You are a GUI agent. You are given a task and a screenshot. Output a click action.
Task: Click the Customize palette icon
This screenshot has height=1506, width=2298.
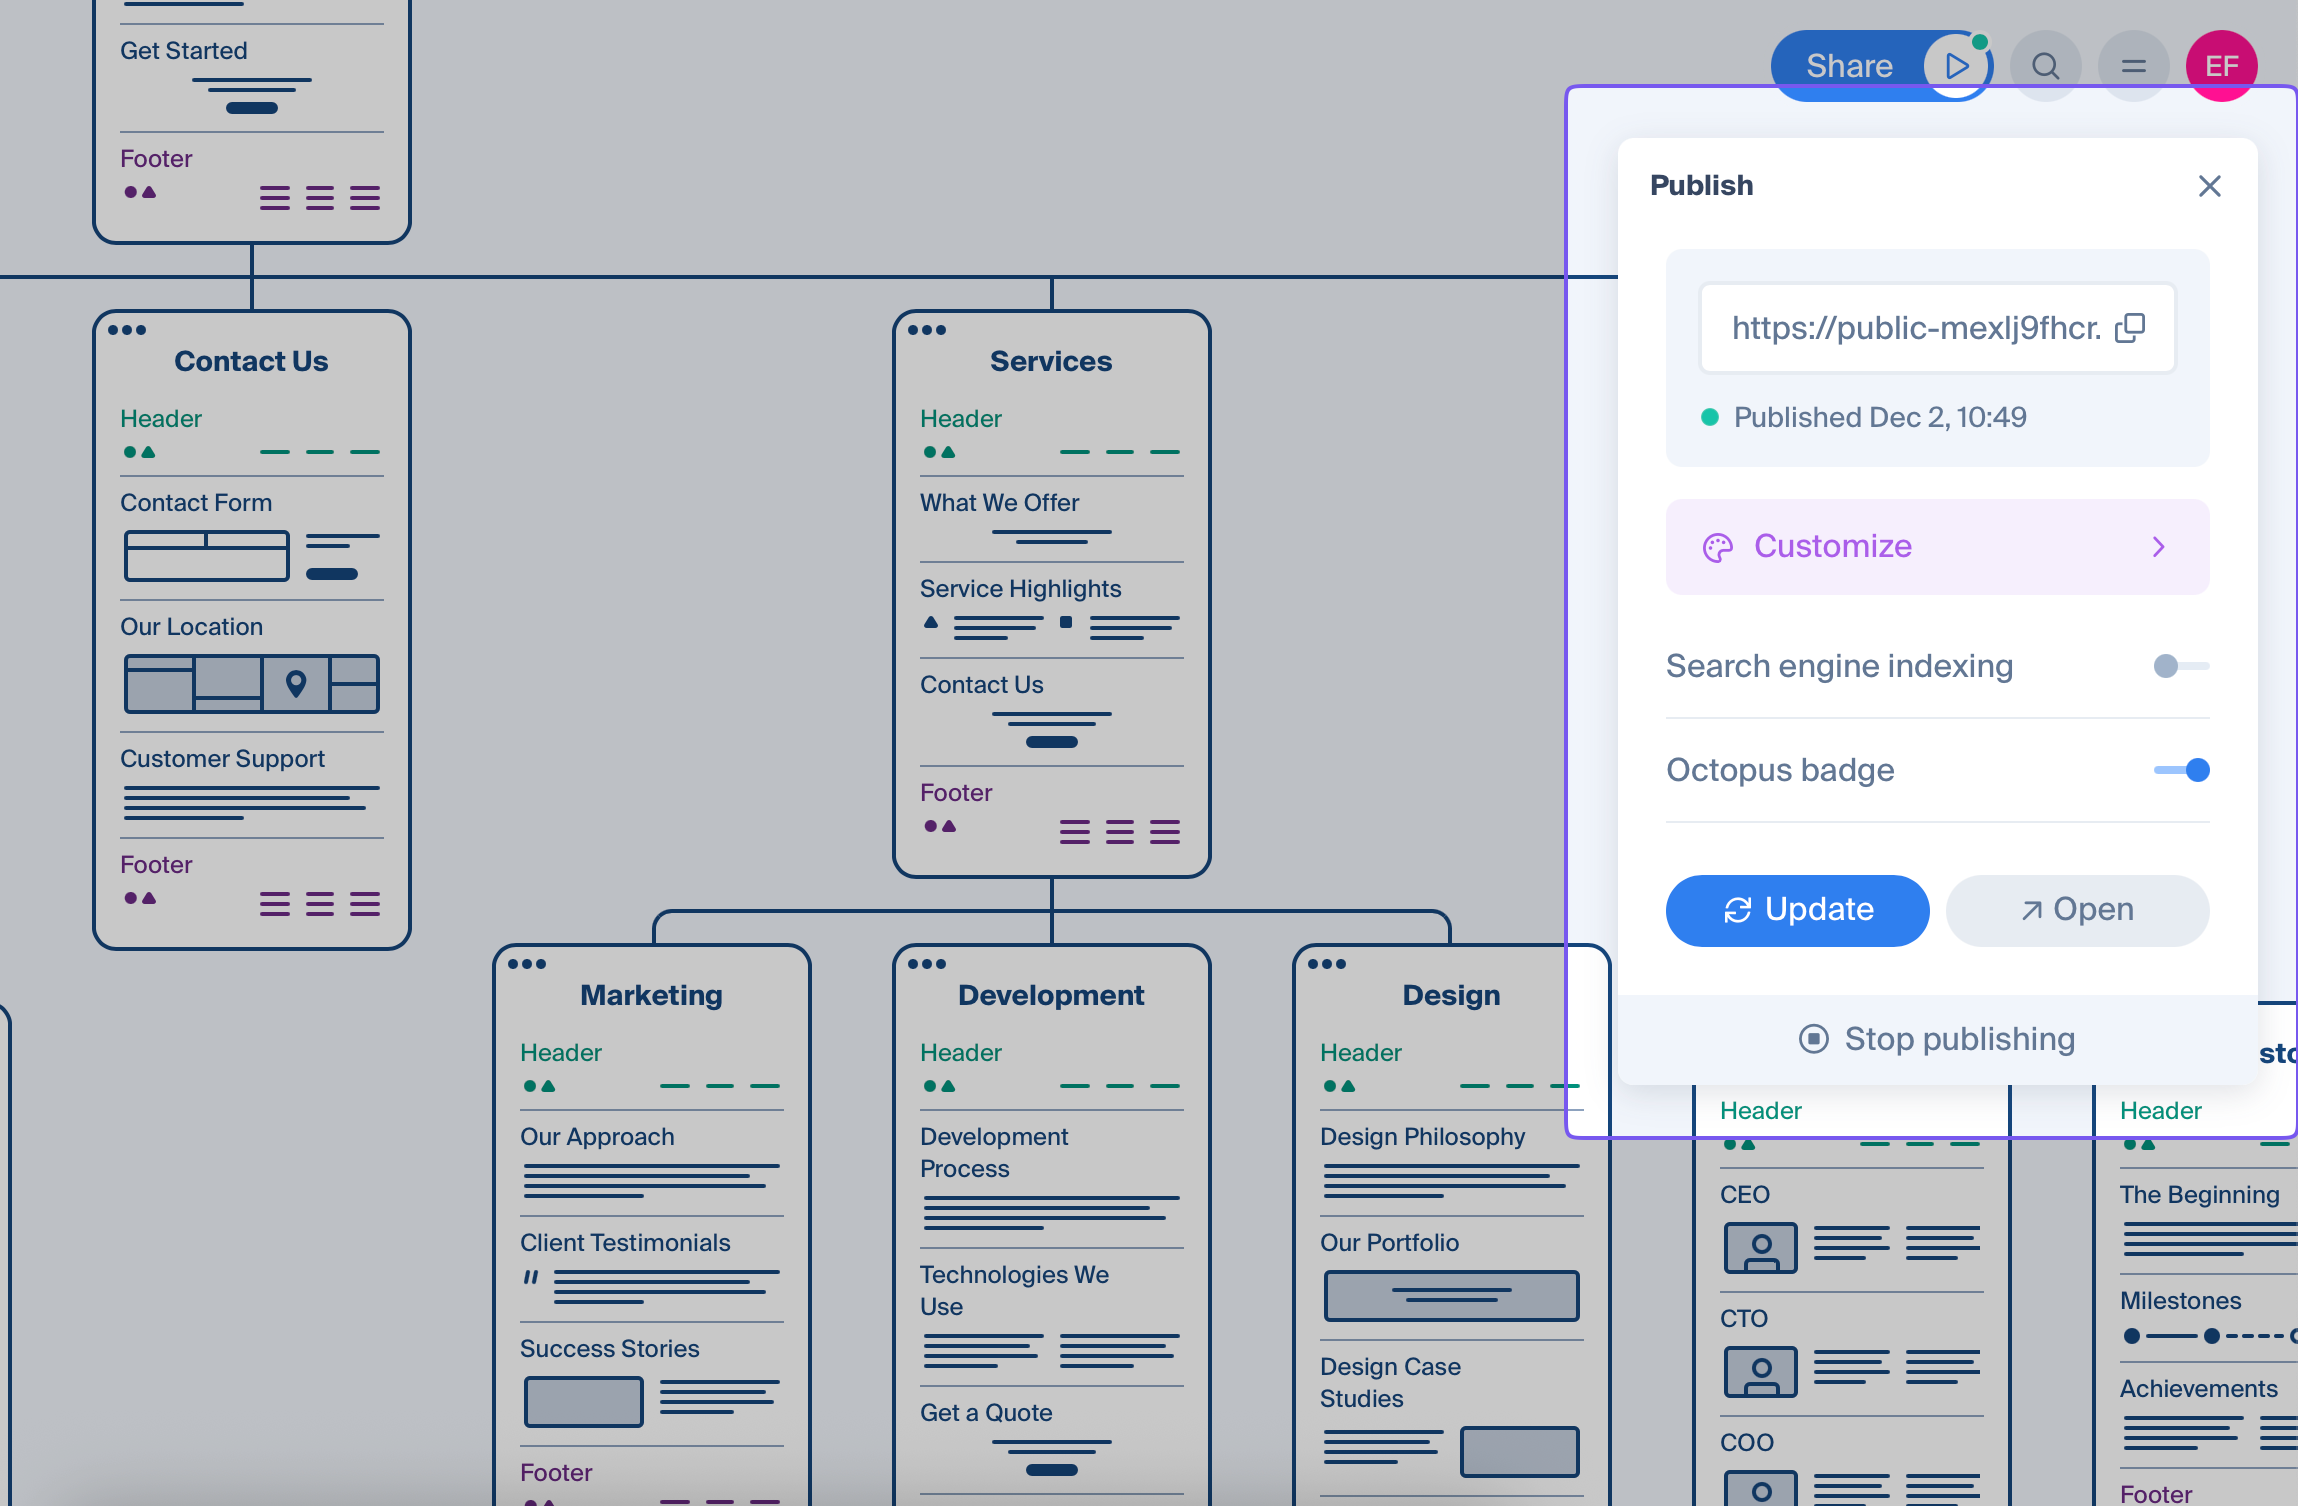1717,547
